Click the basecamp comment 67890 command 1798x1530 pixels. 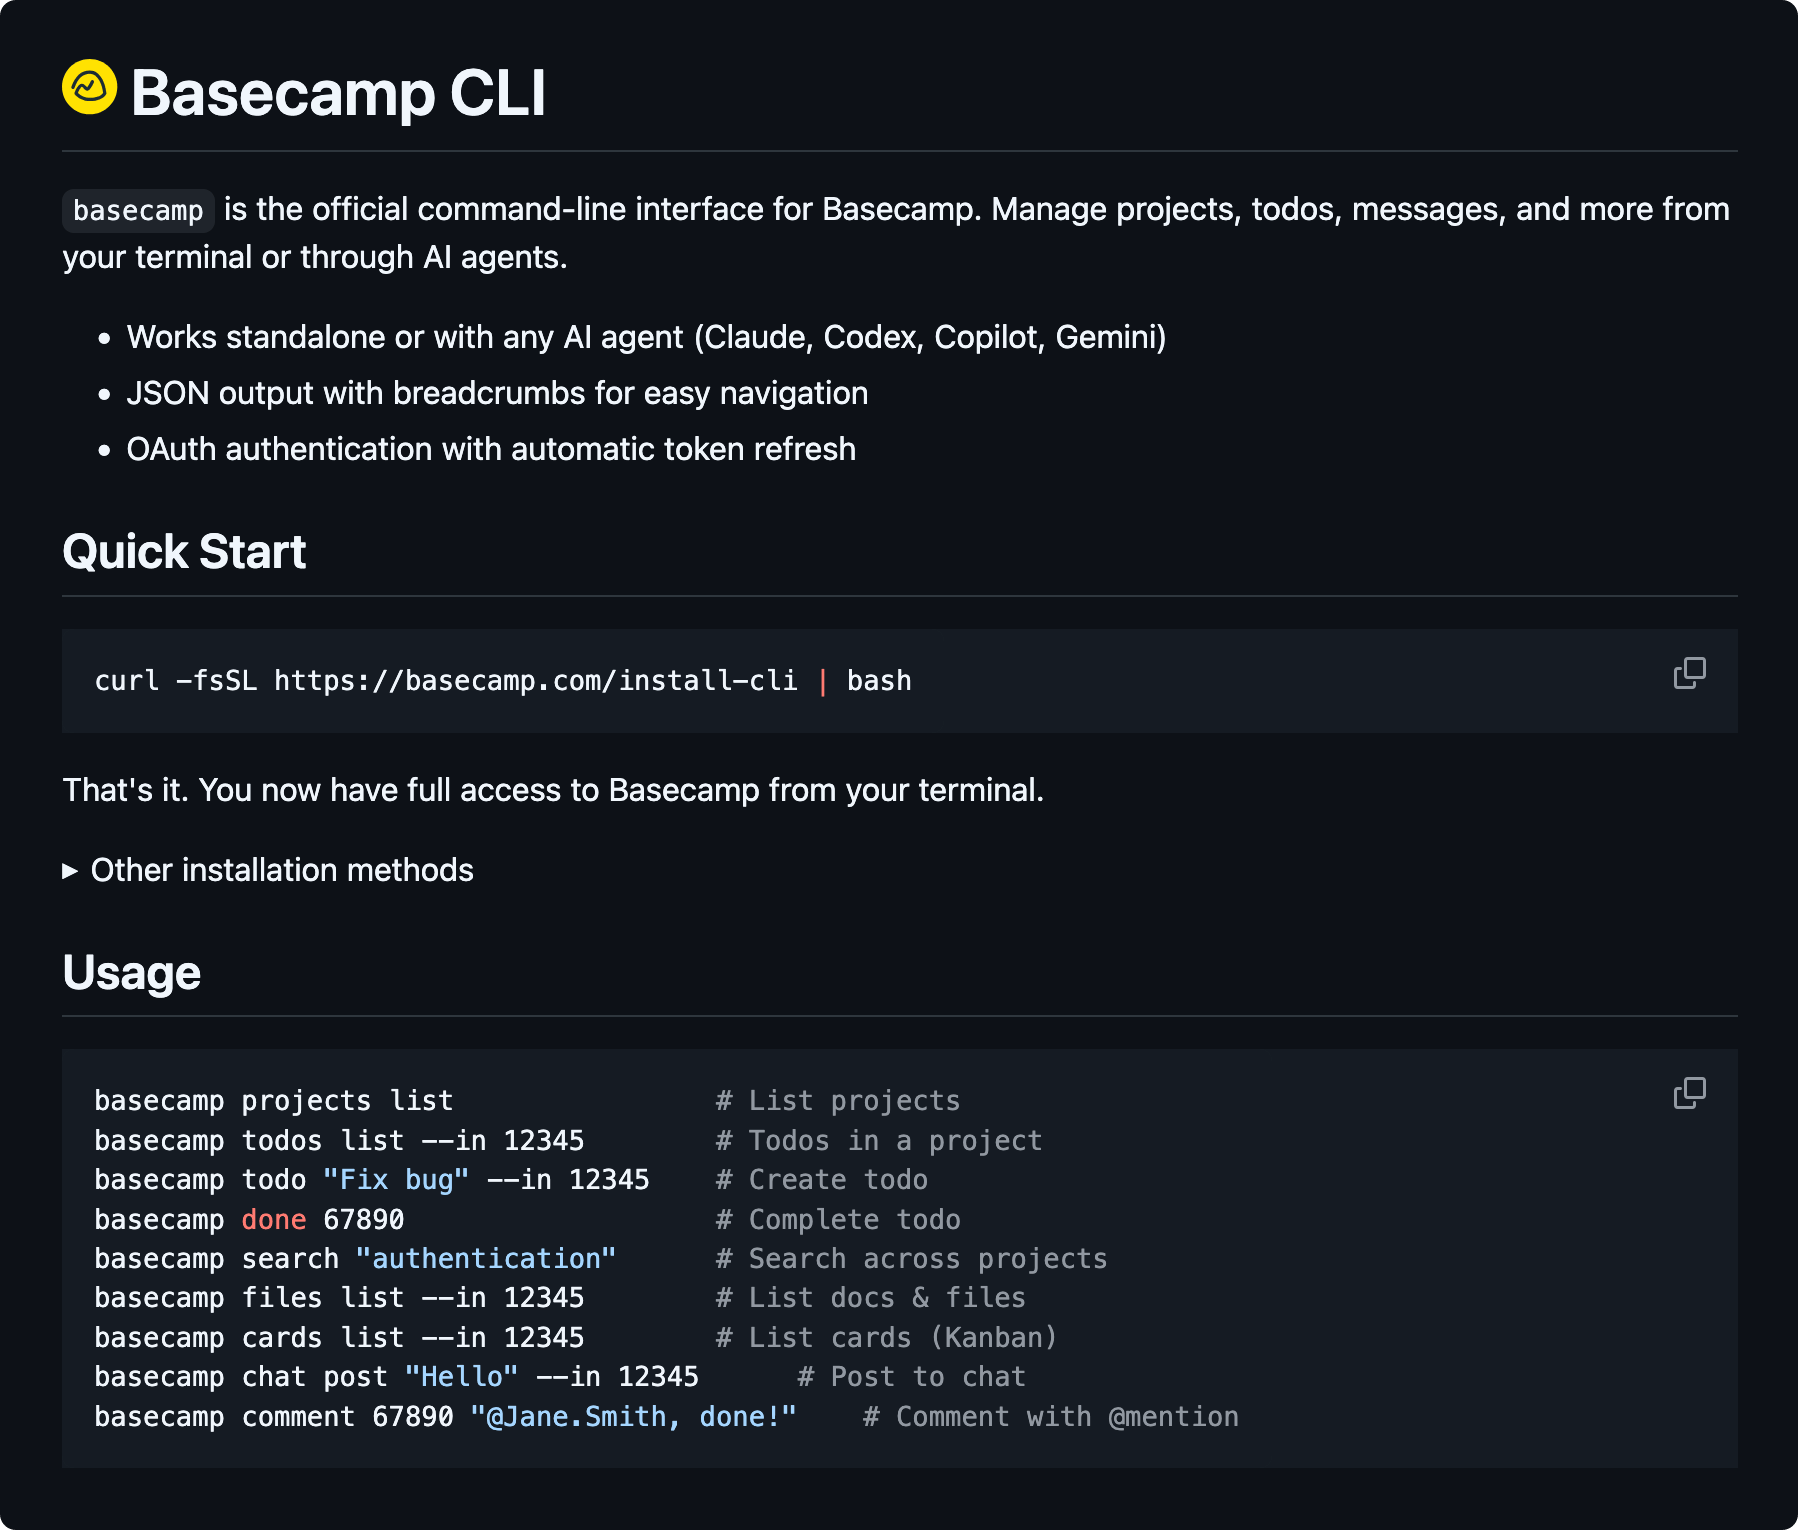click(x=445, y=1416)
